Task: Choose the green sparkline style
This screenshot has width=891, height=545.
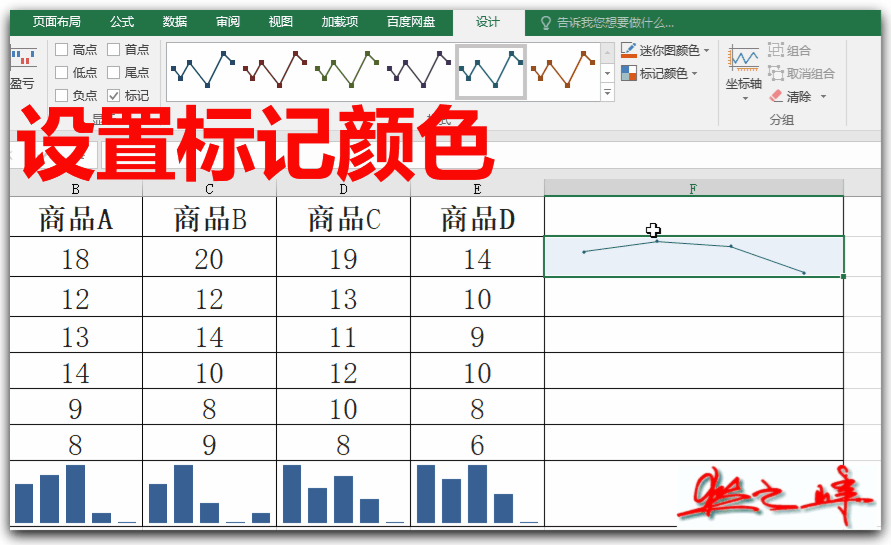Action: 347,69
